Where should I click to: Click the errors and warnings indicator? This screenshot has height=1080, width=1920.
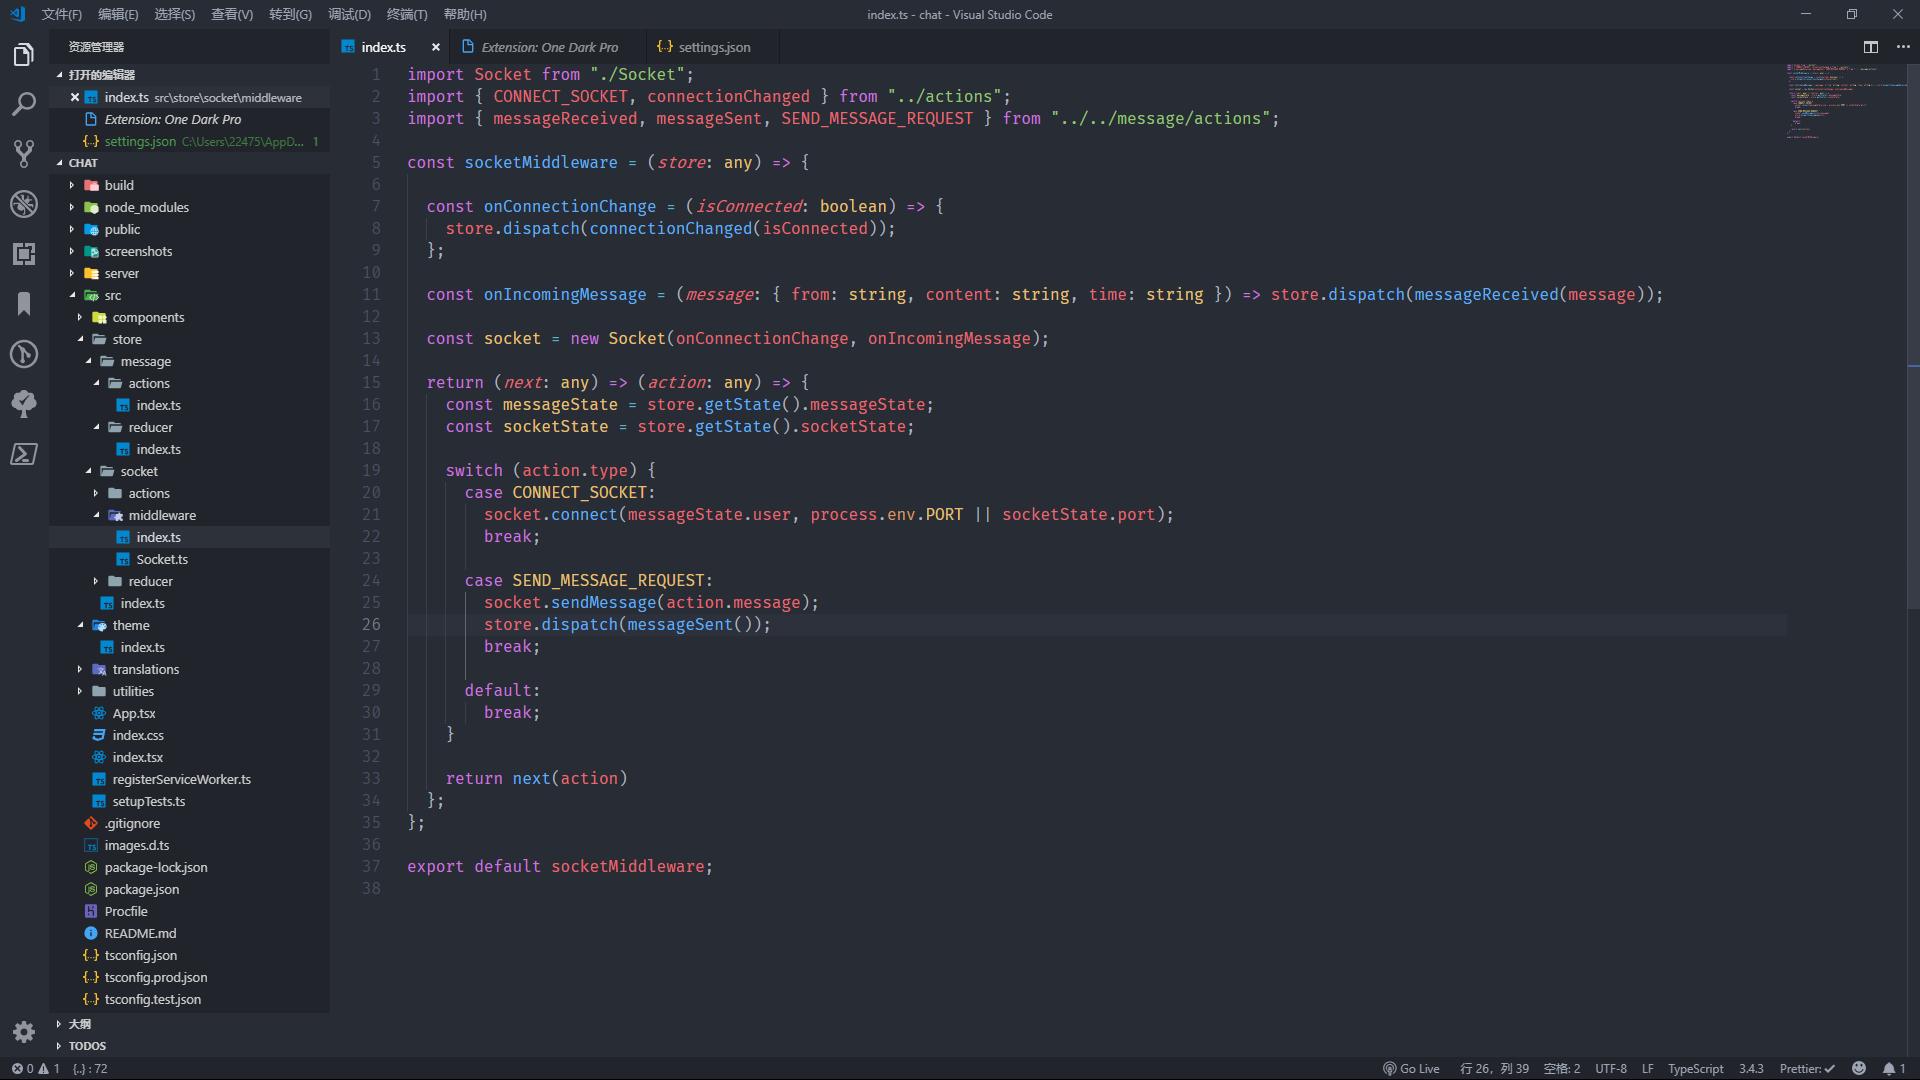(x=35, y=1068)
